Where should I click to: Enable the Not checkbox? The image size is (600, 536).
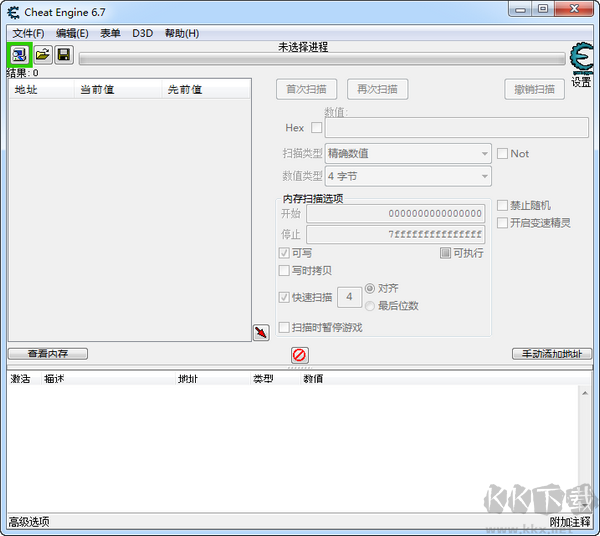(x=502, y=153)
